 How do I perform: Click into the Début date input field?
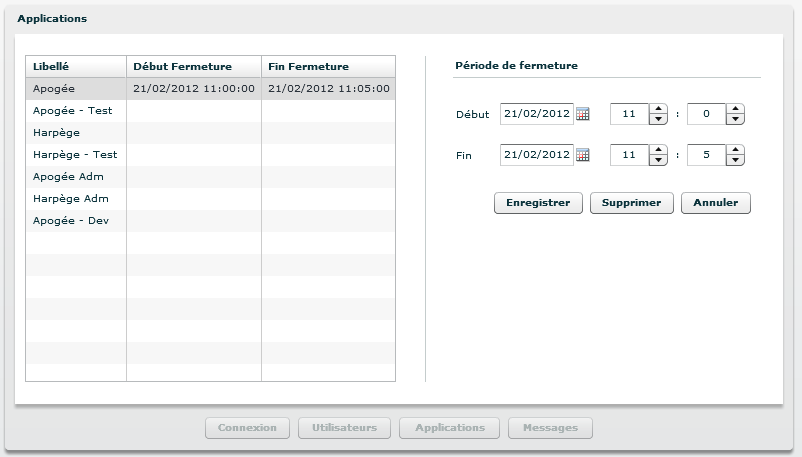click(x=536, y=114)
